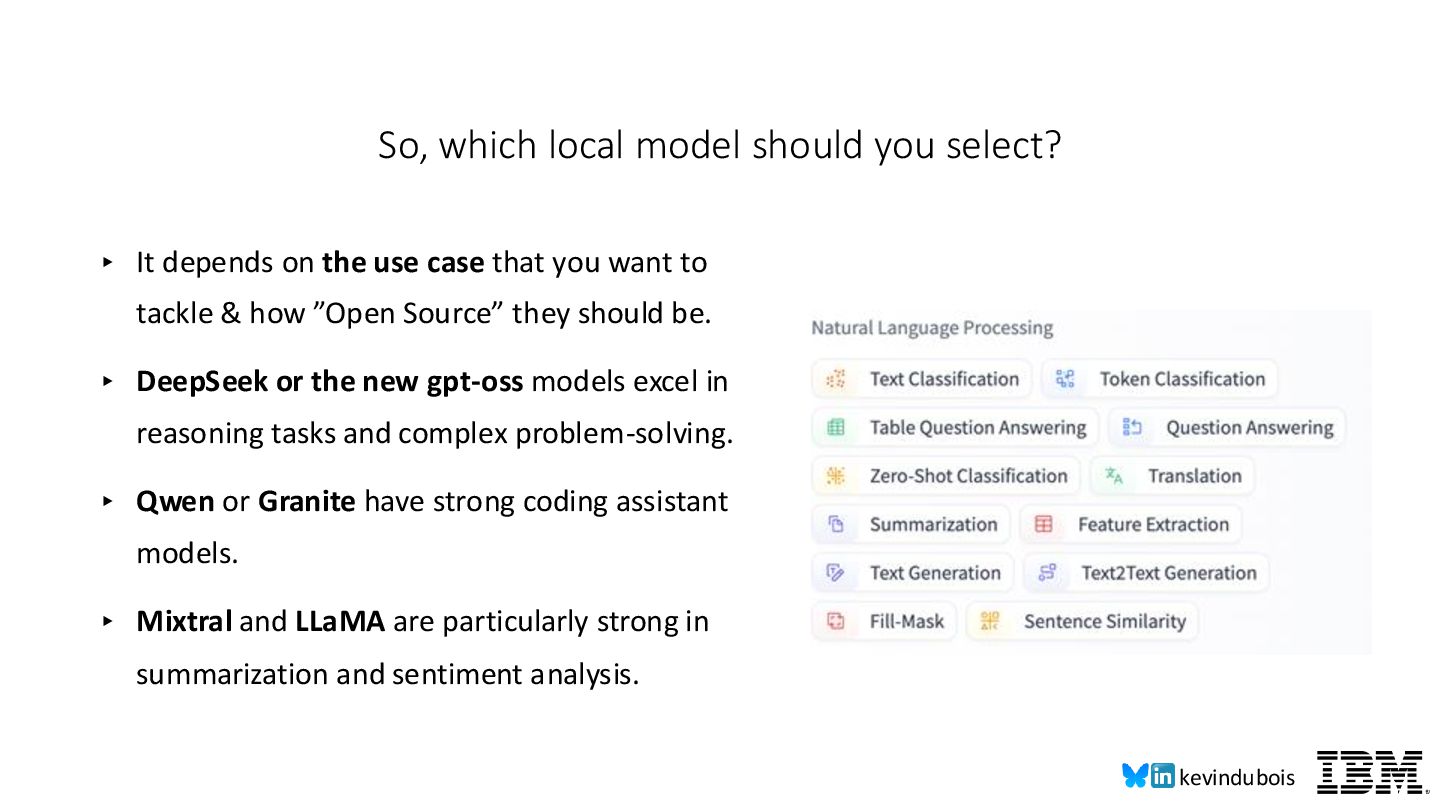Click the Bluesky butterfly icon
The height and width of the screenshot is (810, 1440).
tap(1135, 776)
